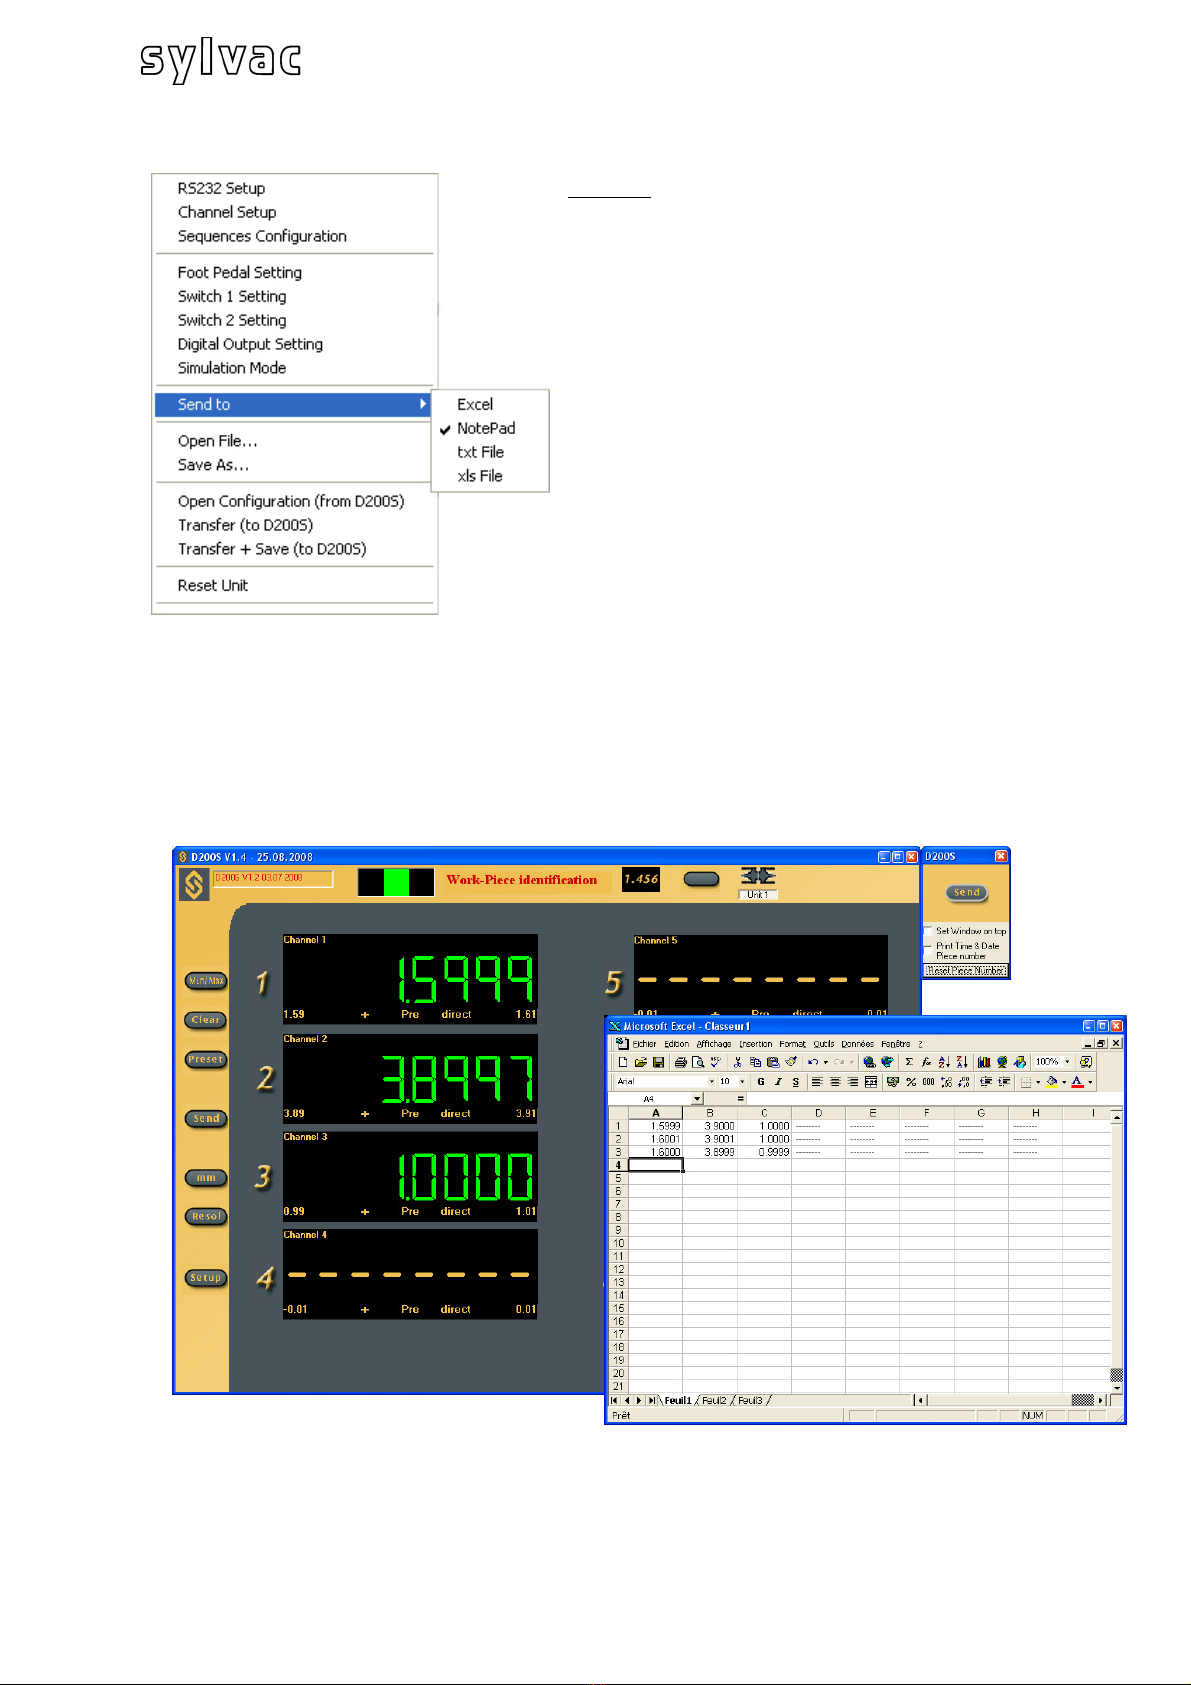Click the Reset Piece Number button

click(x=966, y=970)
